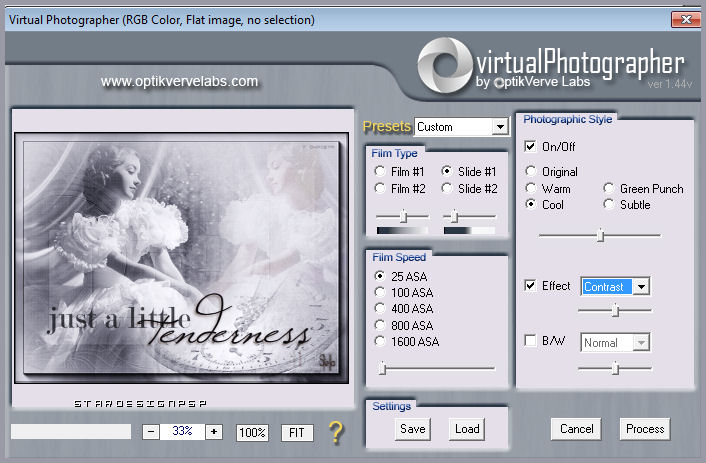Click the yellow question mark help icon
This screenshot has width=706, height=463.
(x=336, y=432)
